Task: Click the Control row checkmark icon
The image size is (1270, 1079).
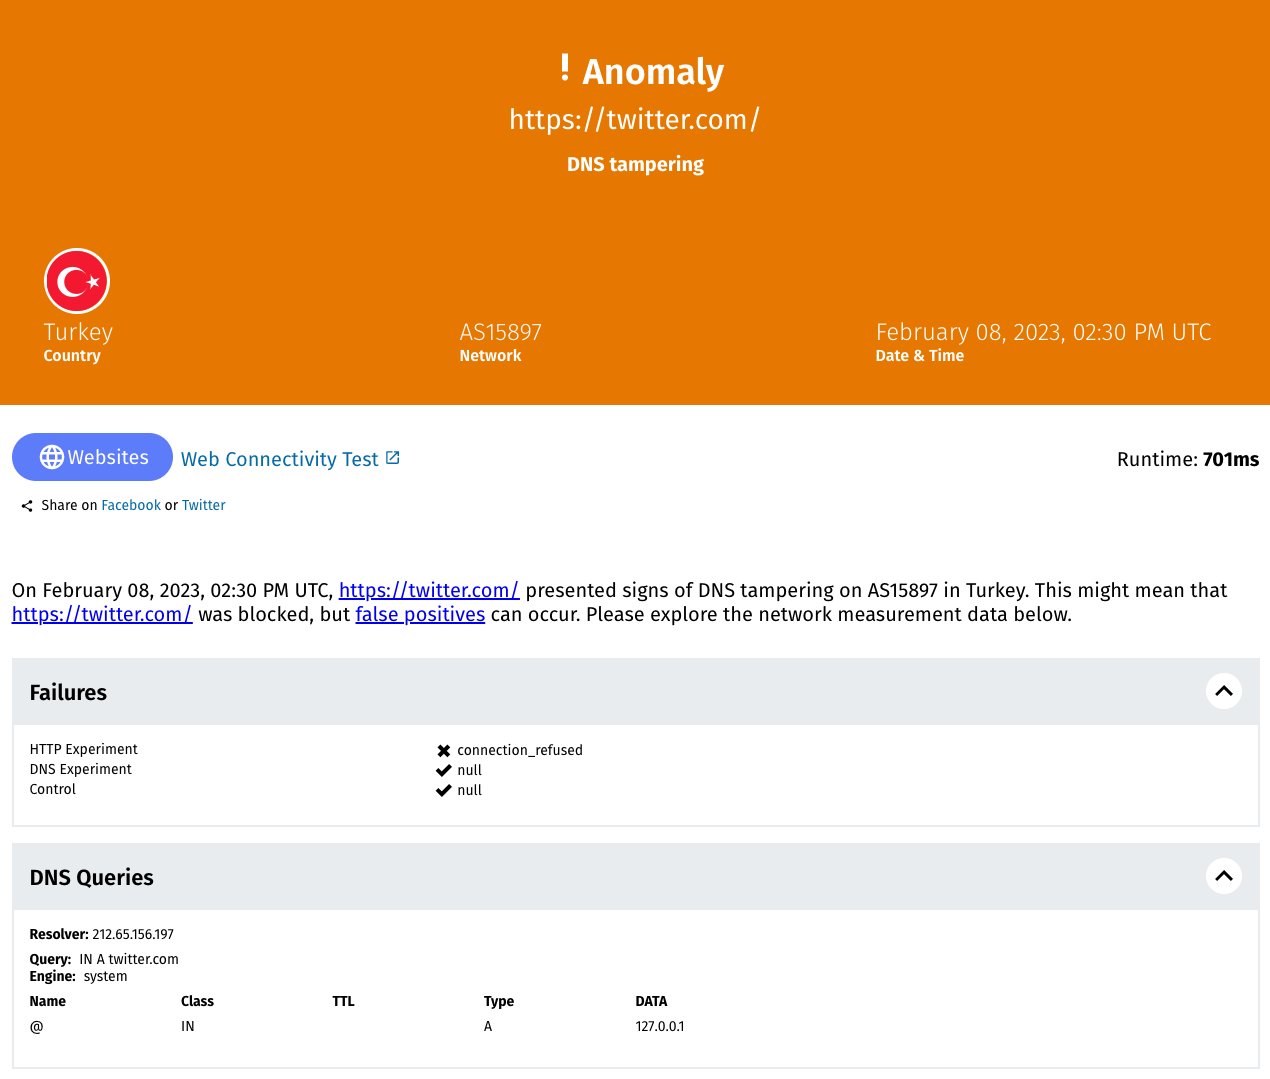Action: tap(444, 790)
